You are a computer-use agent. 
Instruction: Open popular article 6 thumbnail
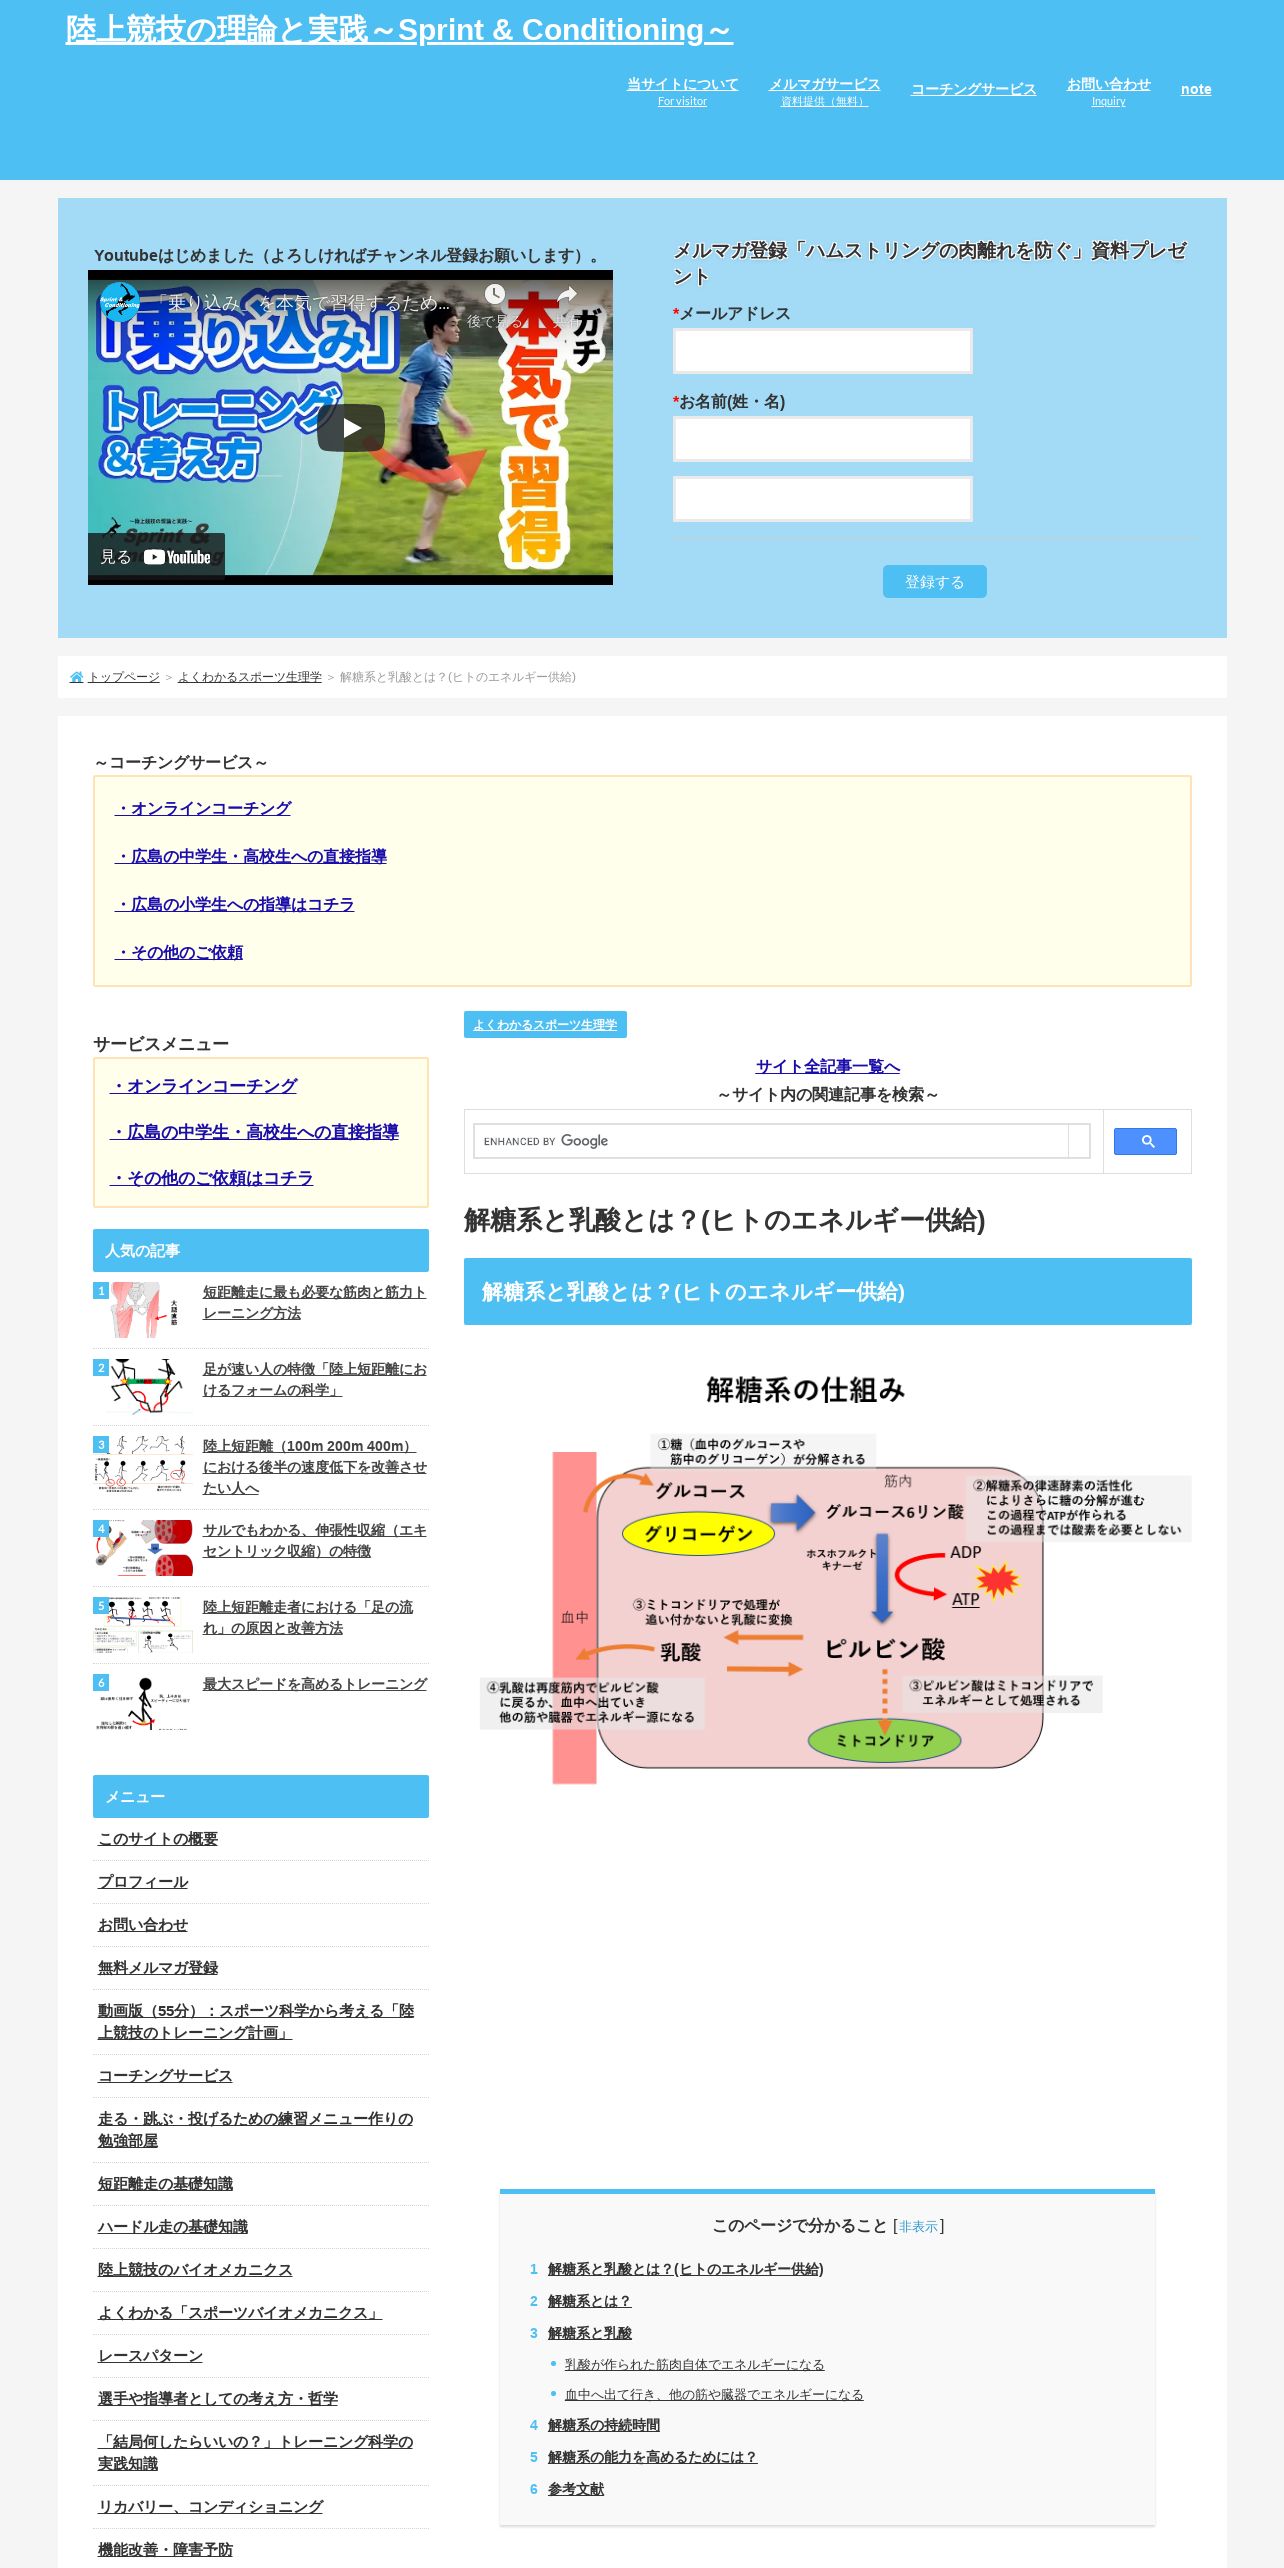pos(143,1703)
